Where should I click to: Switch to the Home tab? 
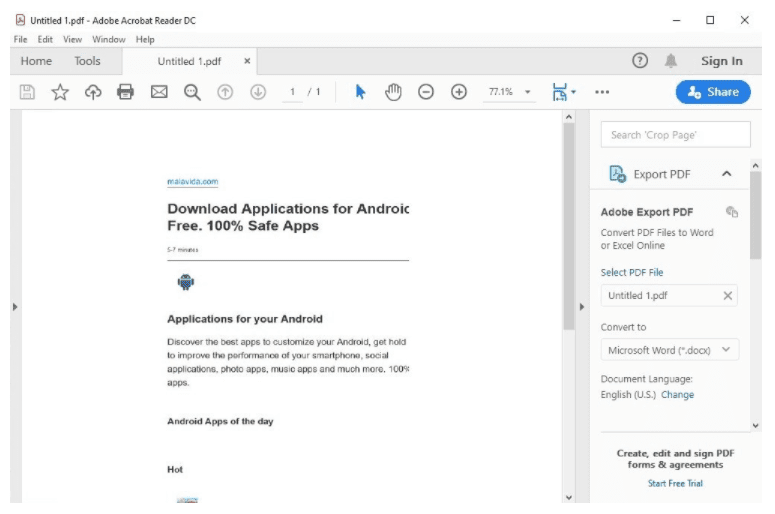[36, 61]
